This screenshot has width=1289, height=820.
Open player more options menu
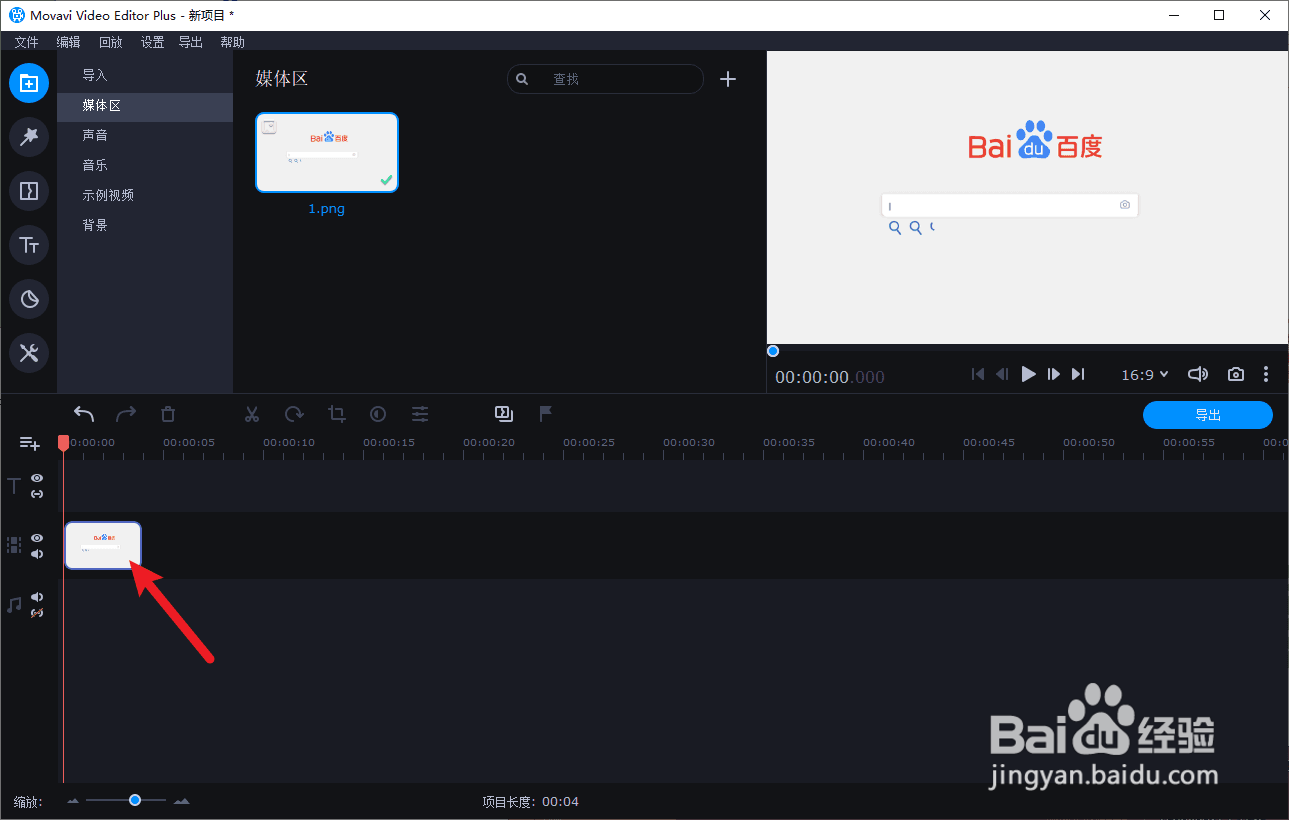tap(1266, 374)
